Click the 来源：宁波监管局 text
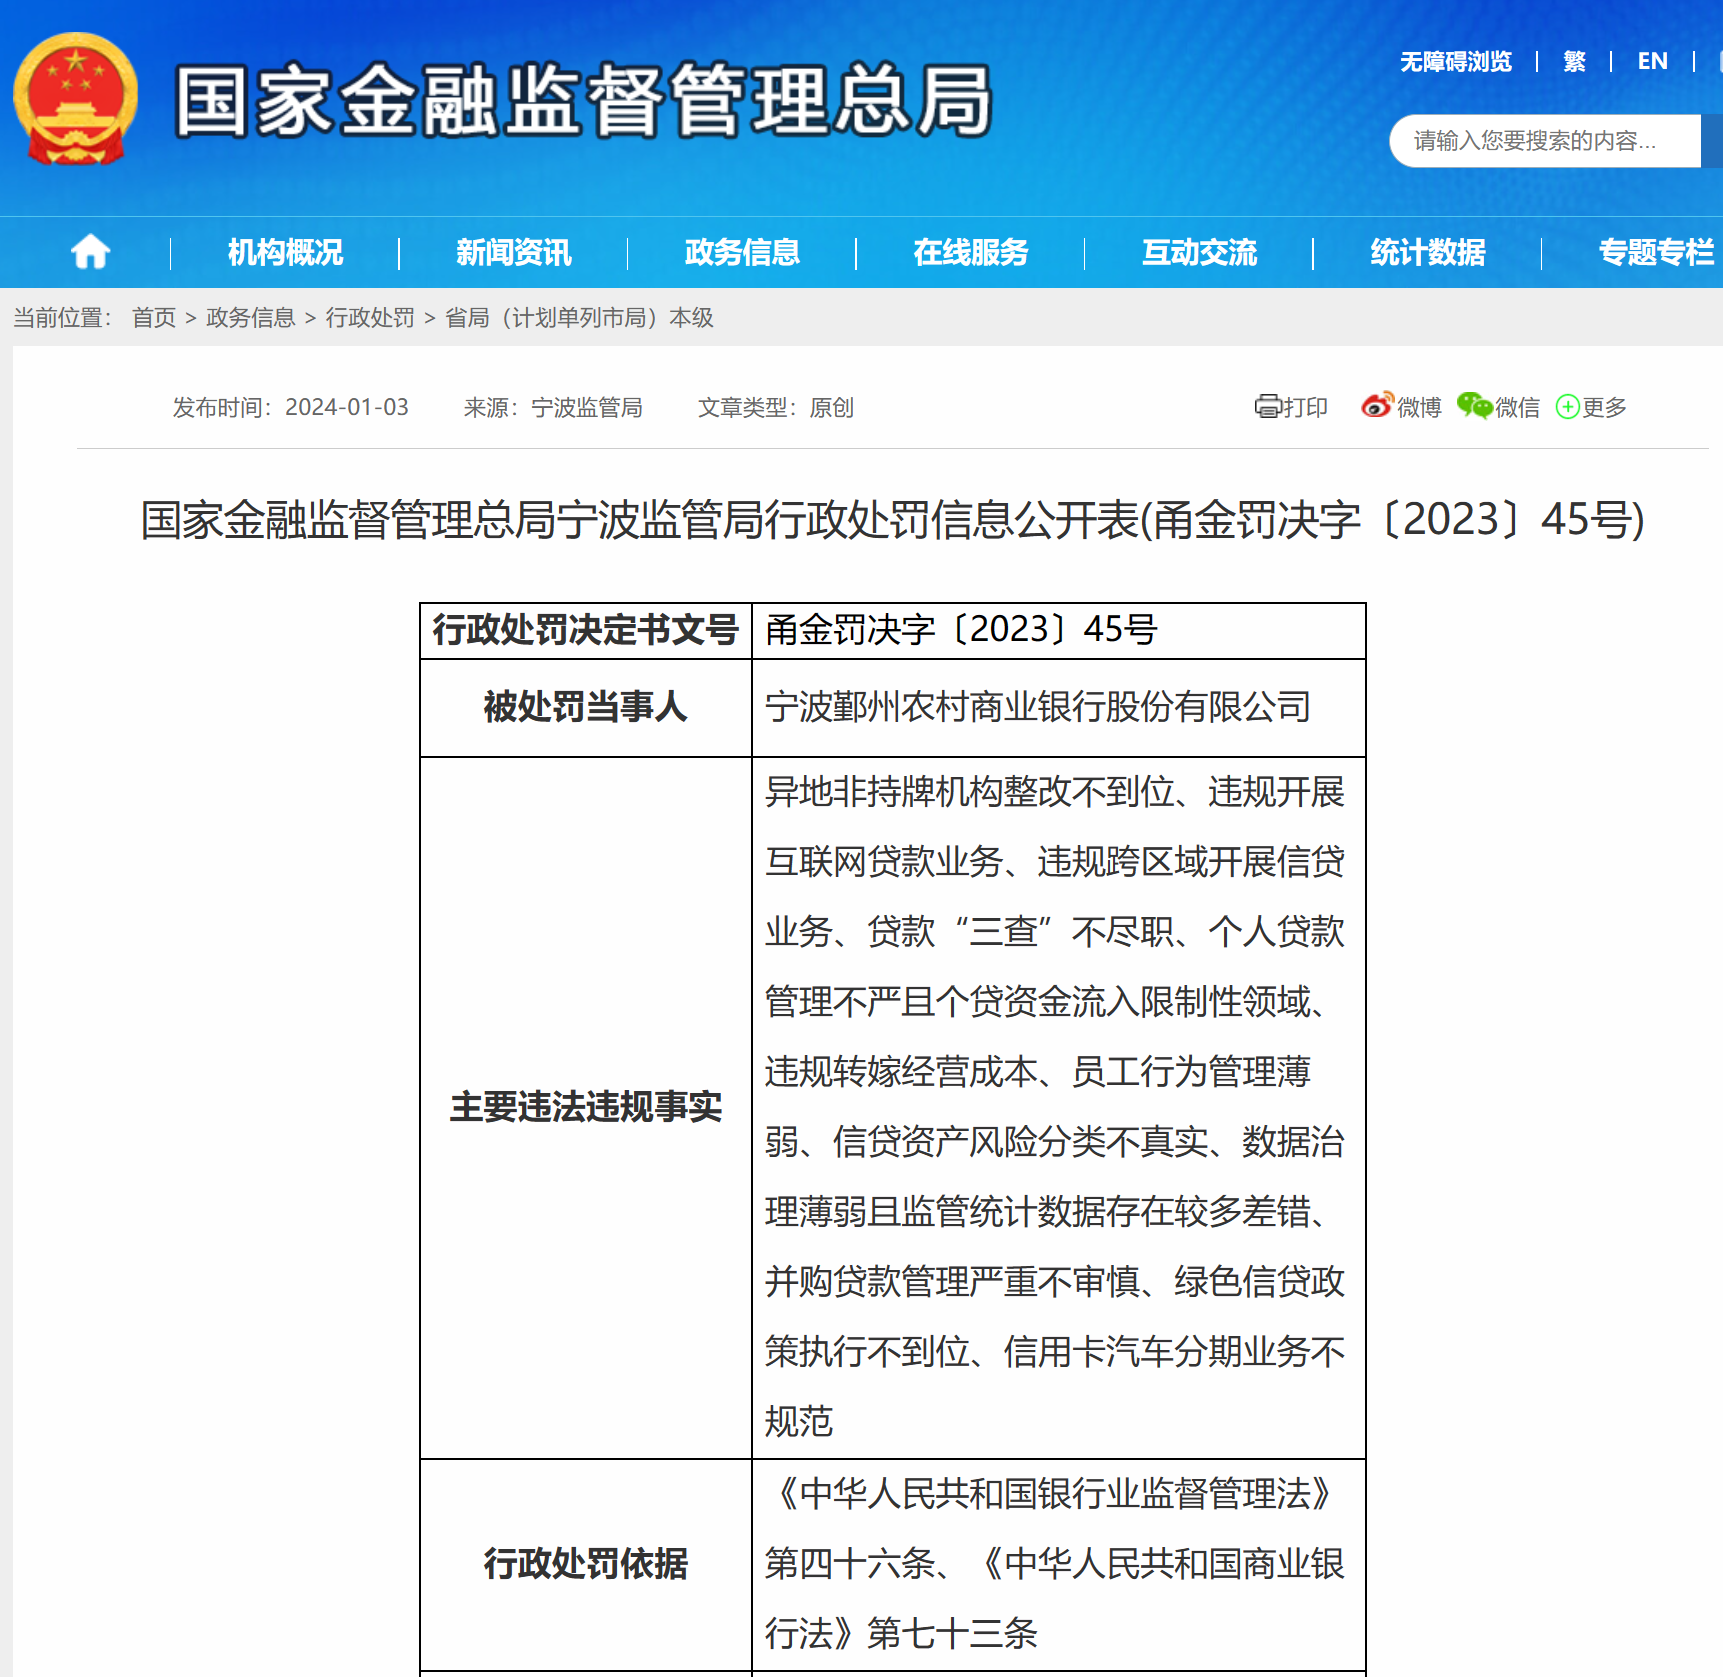 click(x=553, y=407)
